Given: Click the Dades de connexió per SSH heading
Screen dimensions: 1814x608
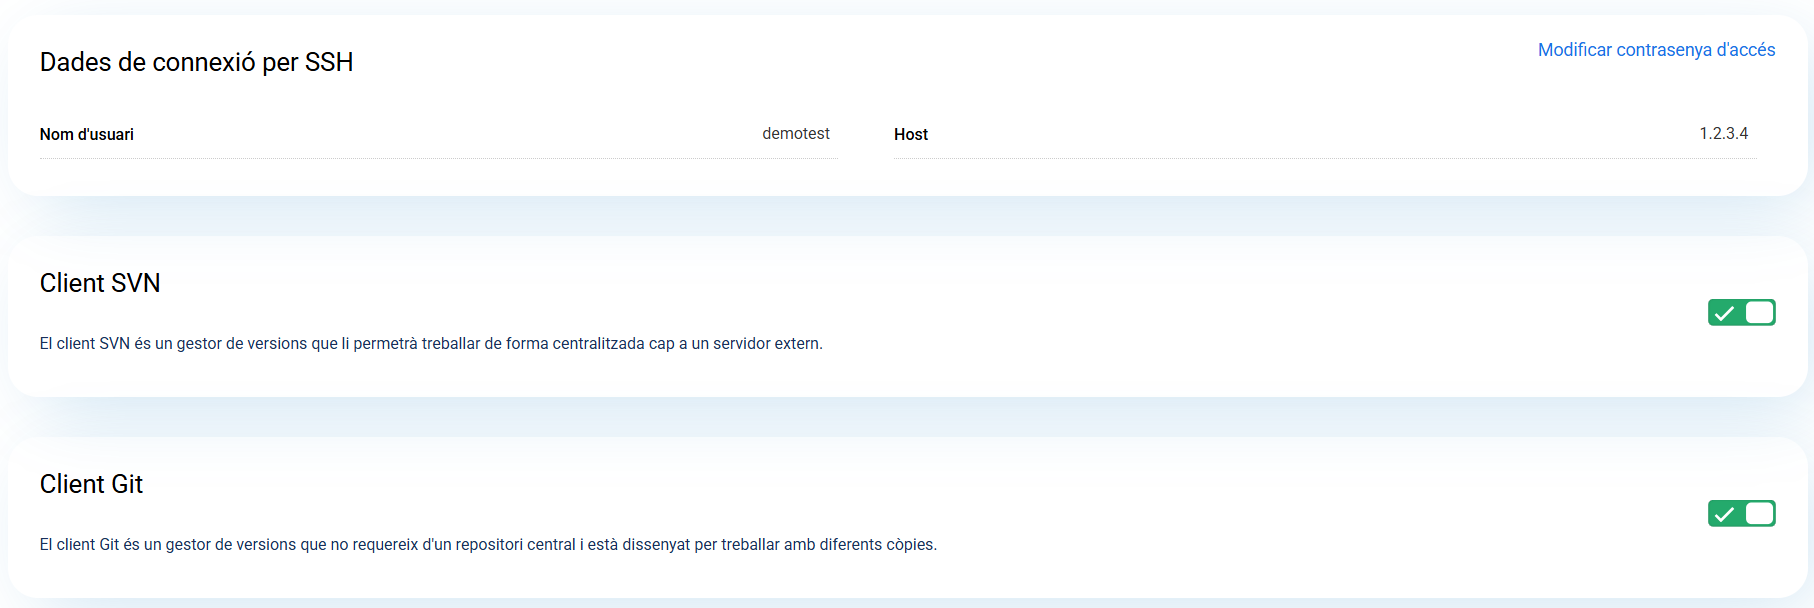Looking at the screenshot, I should (196, 62).
